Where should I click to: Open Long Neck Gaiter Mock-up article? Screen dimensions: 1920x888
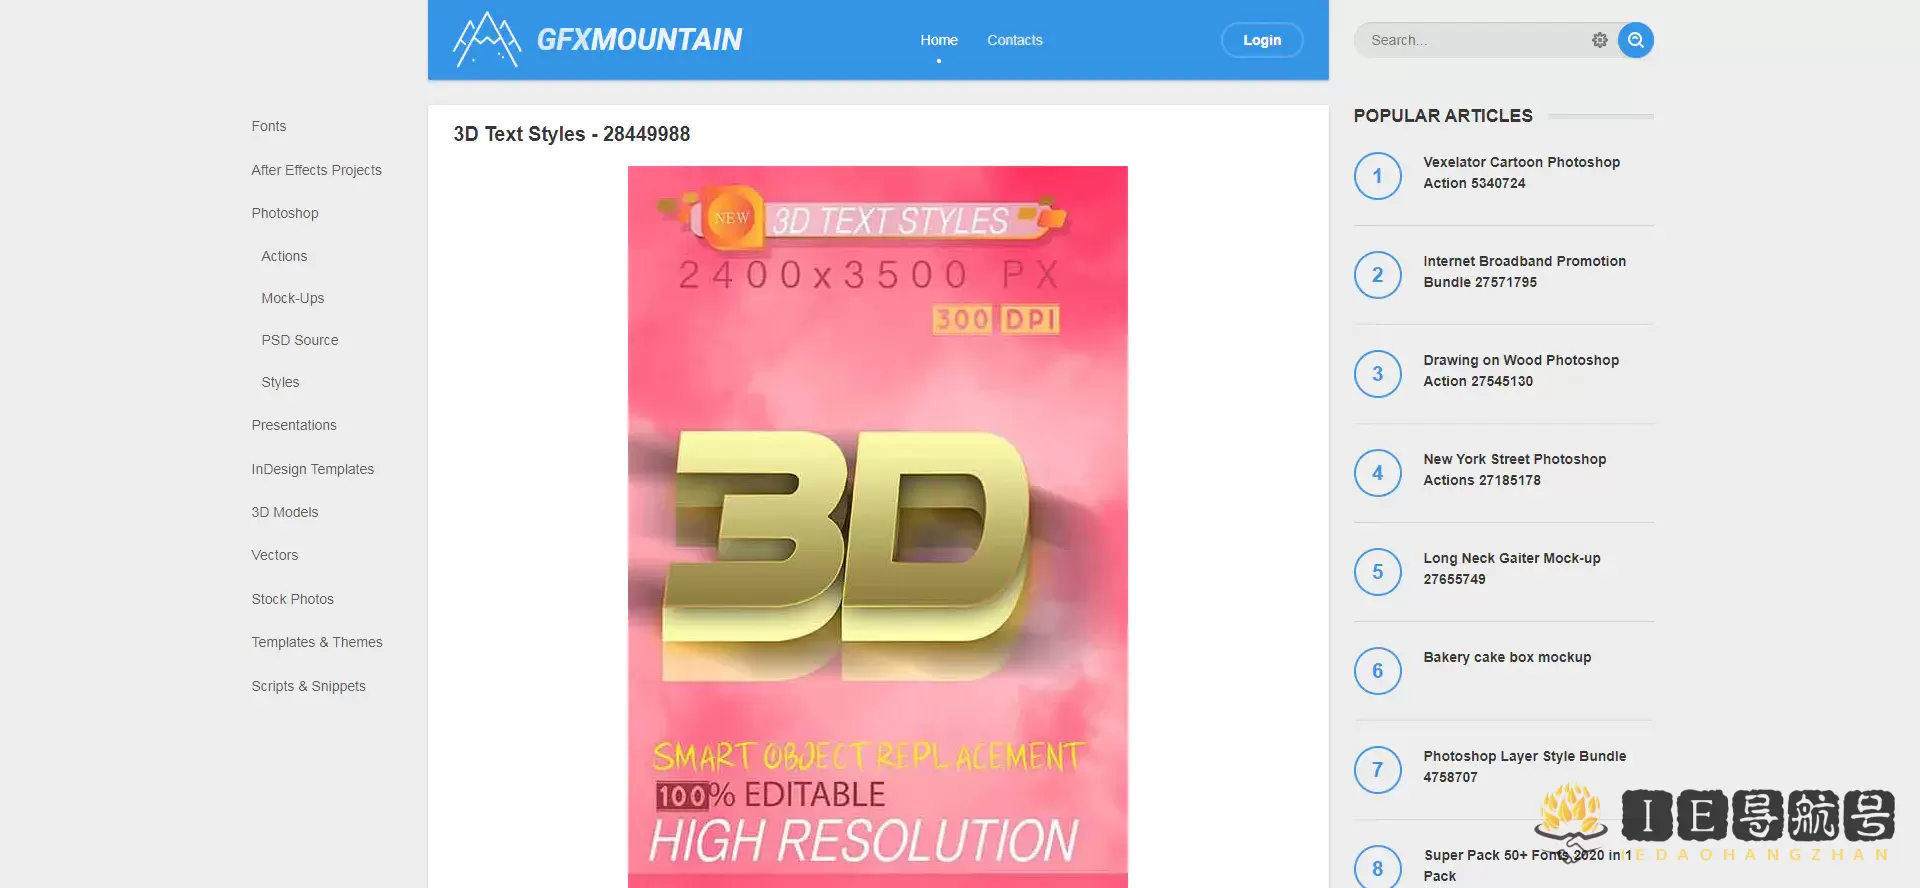tap(1512, 568)
